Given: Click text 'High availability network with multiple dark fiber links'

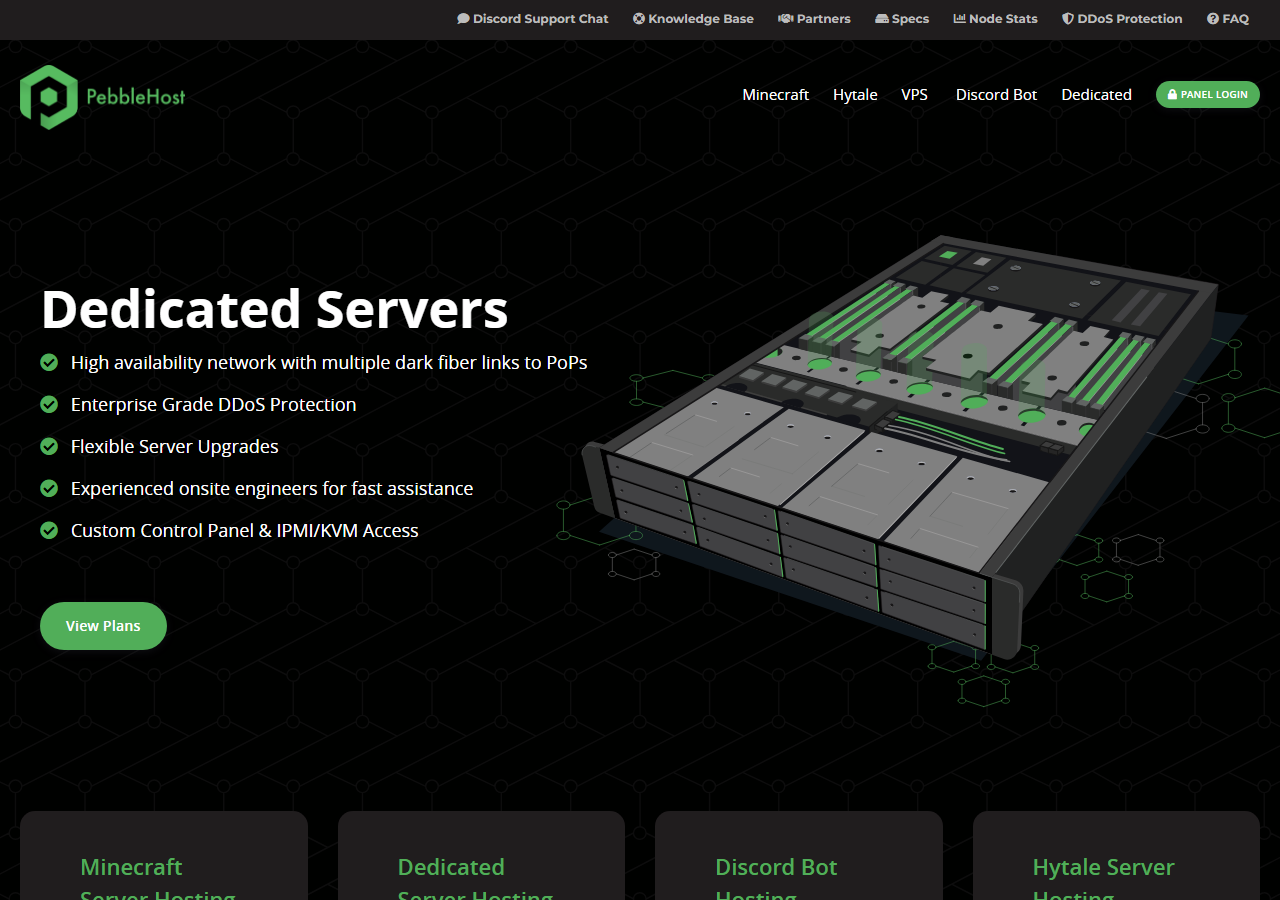Looking at the screenshot, I should click(329, 362).
